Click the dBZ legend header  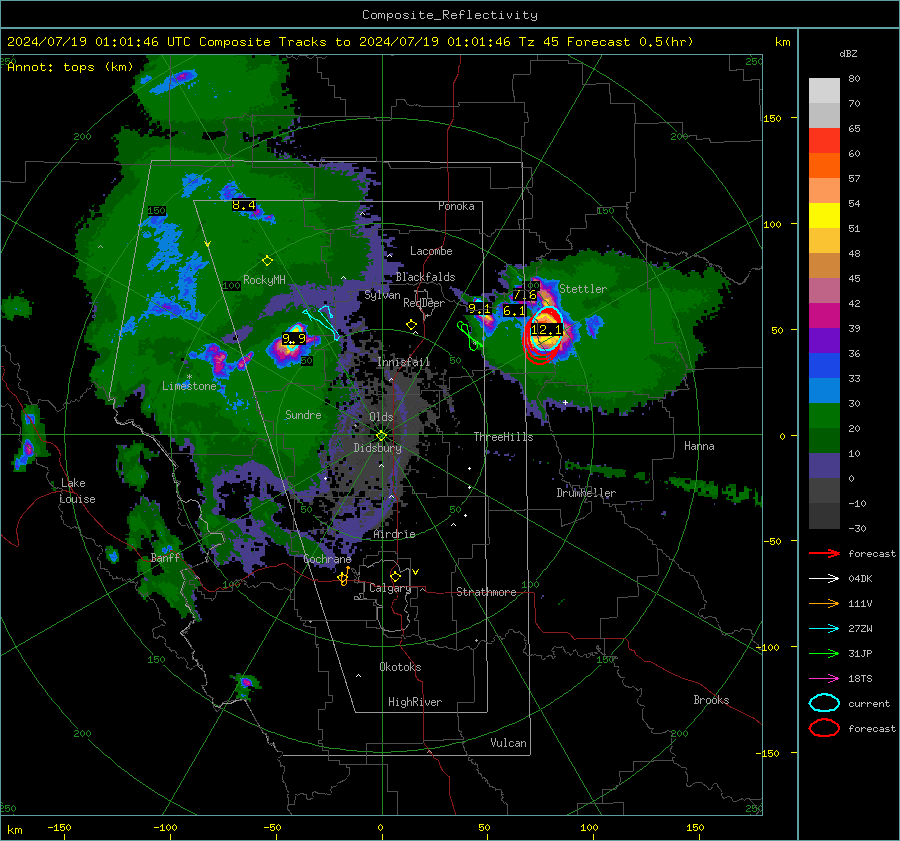coord(848,53)
